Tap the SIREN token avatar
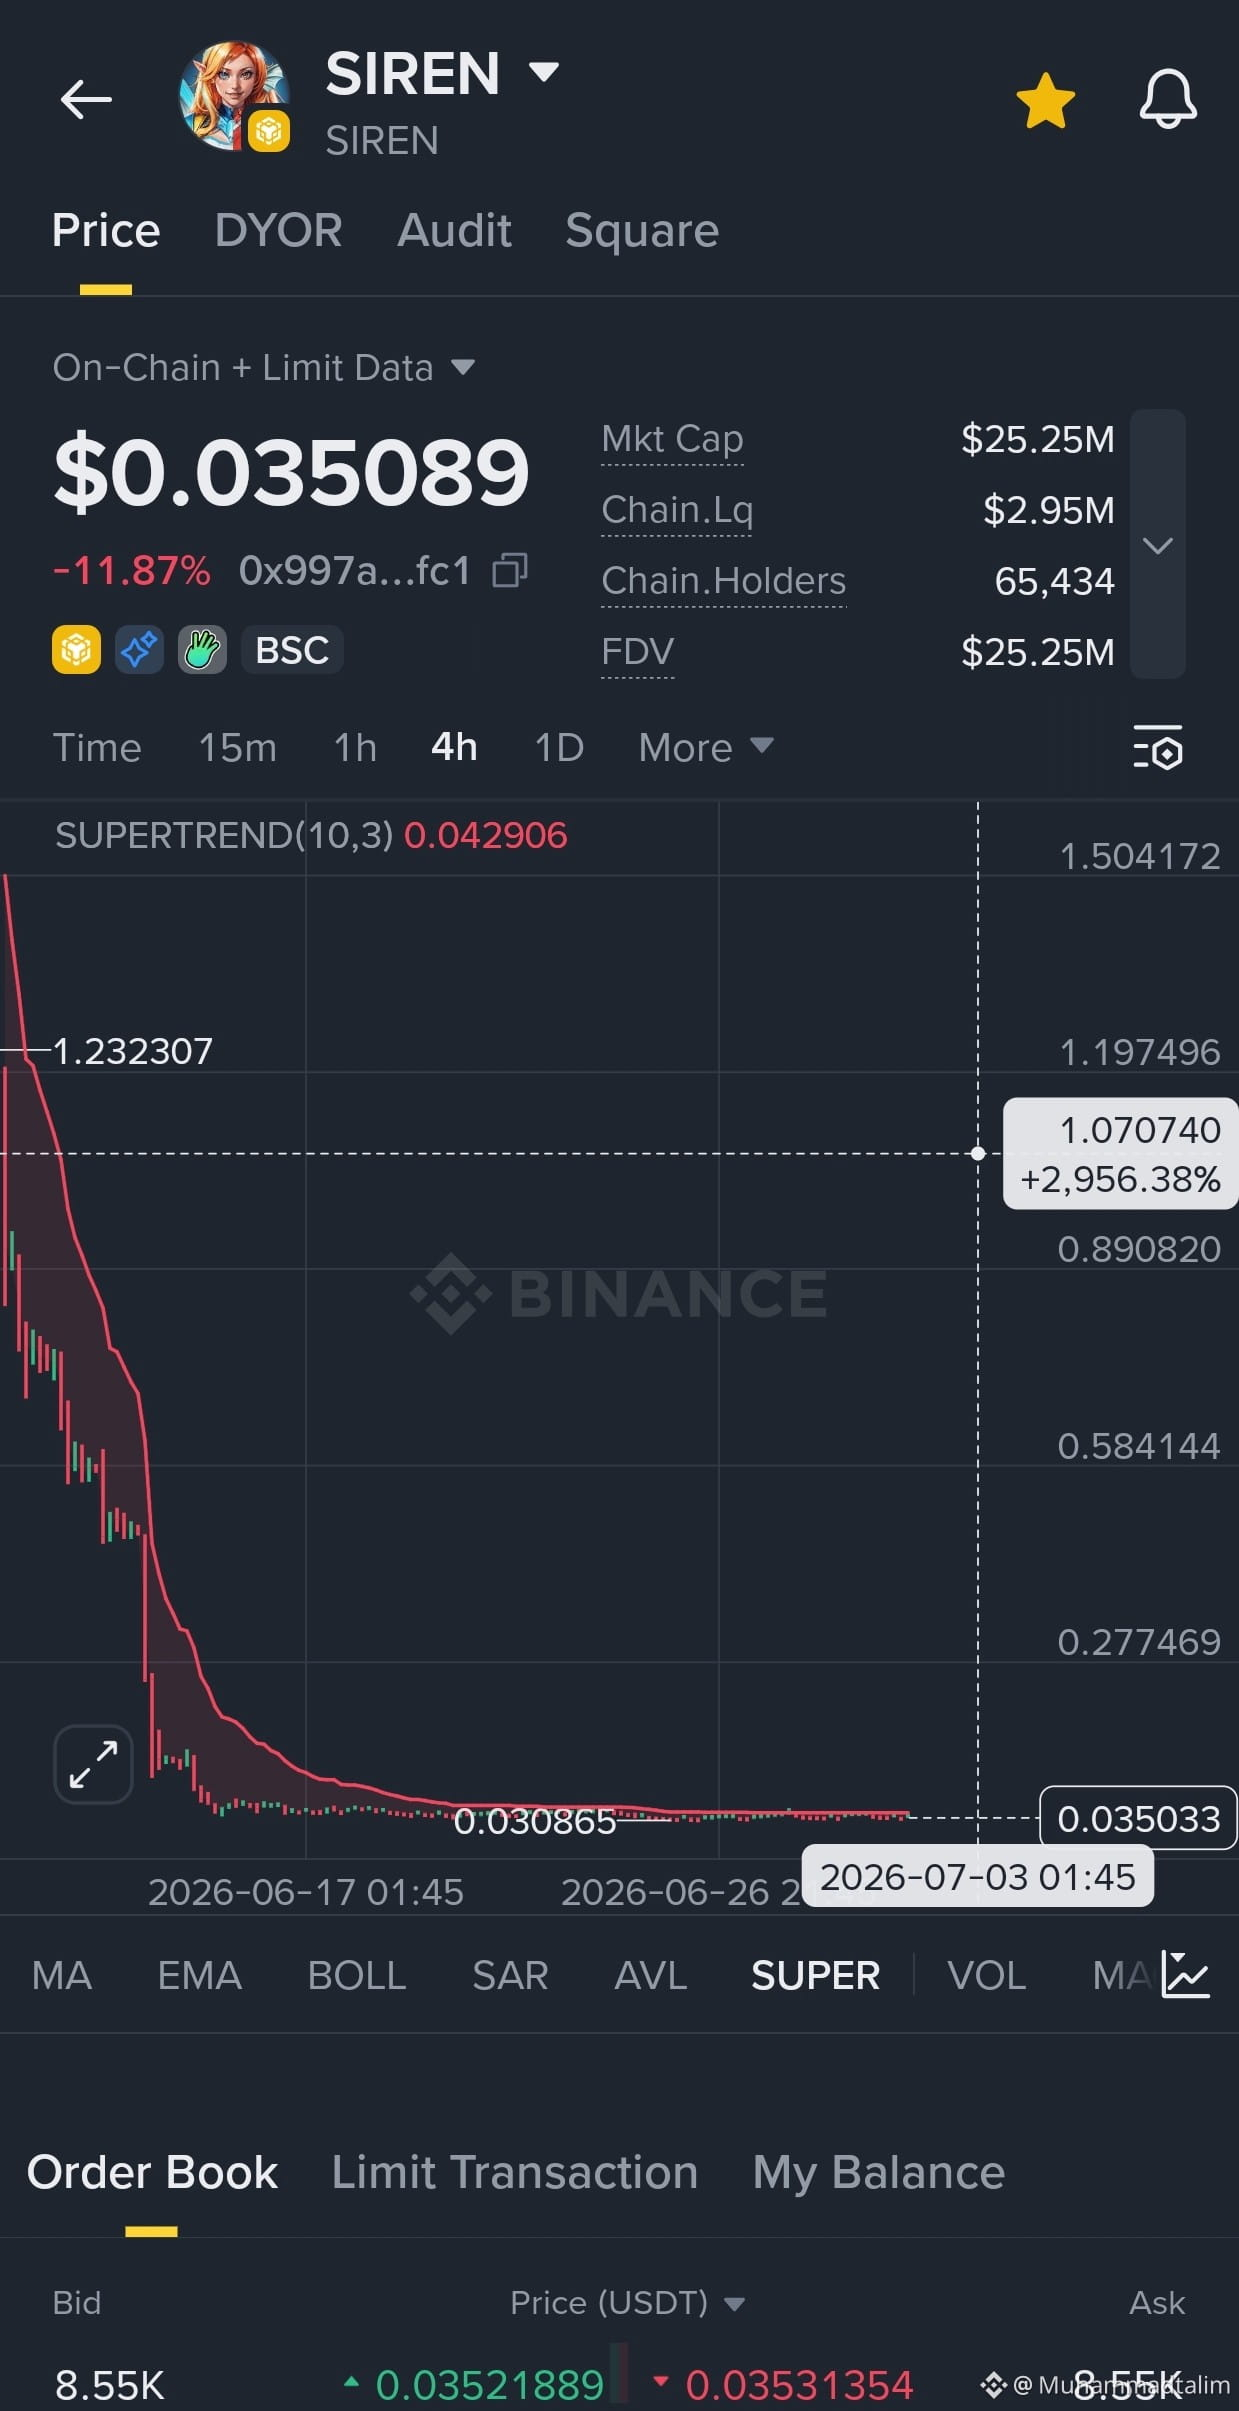The image size is (1239, 2411). point(234,96)
